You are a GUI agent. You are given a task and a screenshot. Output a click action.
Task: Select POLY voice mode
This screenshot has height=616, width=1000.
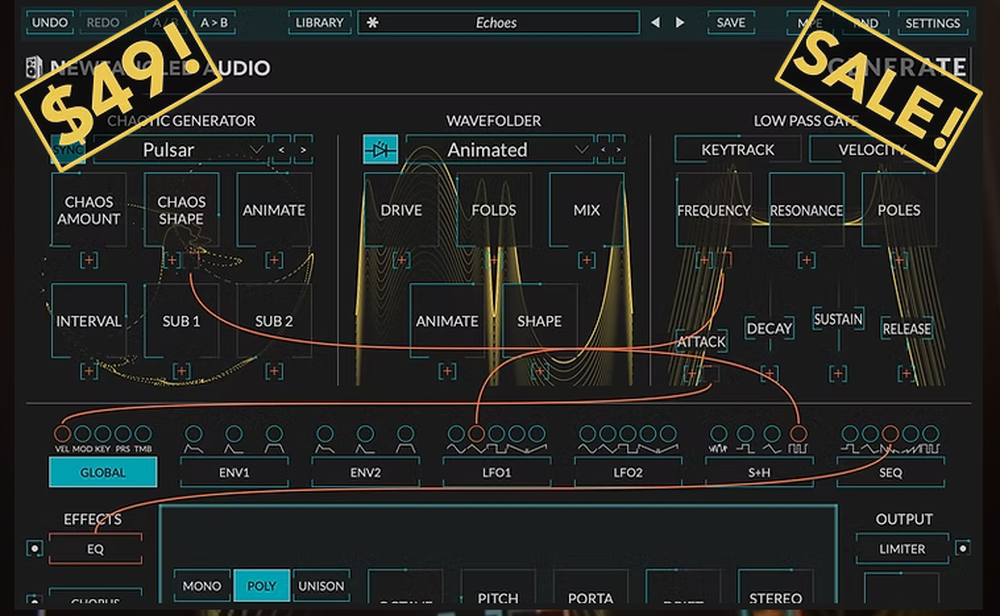click(x=261, y=585)
